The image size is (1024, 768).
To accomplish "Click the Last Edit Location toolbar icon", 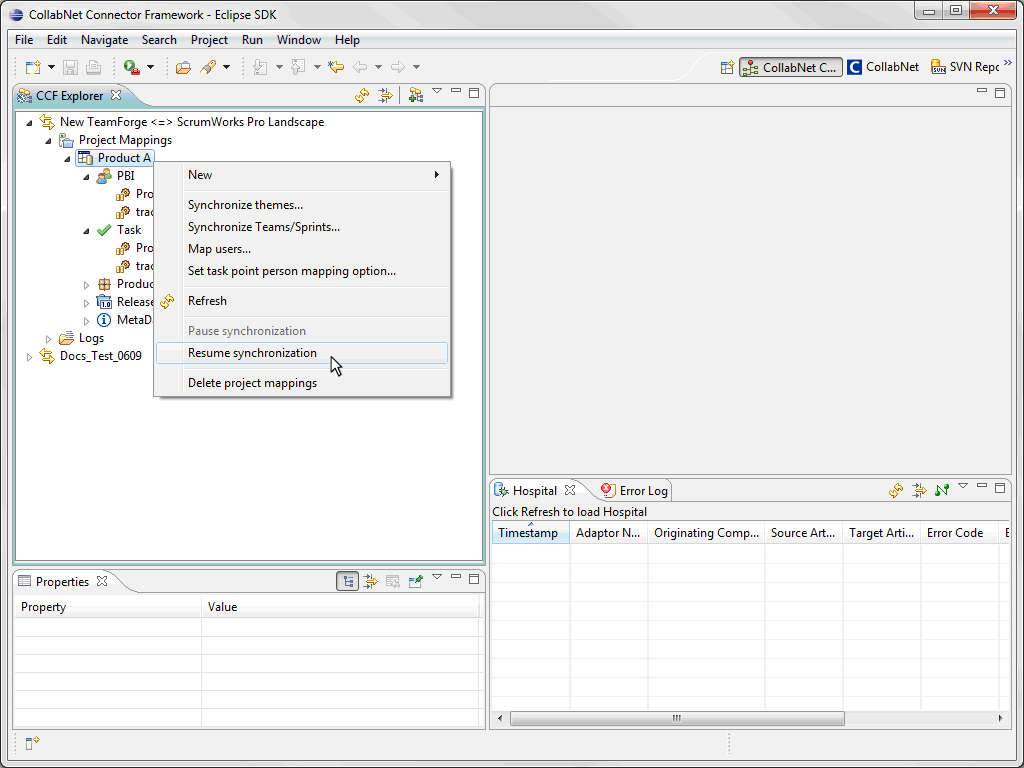I will pos(336,67).
